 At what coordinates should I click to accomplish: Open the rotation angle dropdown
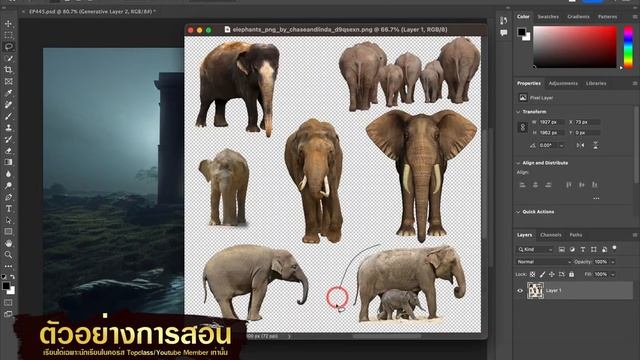pyautogui.click(x=562, y=145)
